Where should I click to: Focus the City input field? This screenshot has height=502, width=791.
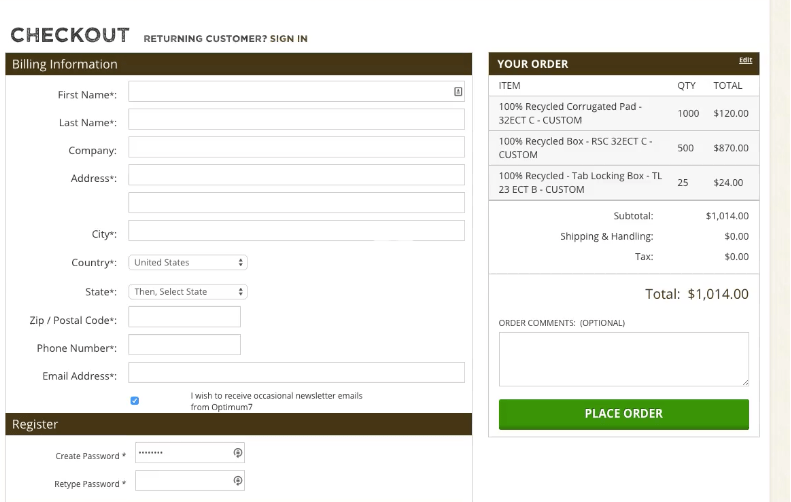point(296,231)
